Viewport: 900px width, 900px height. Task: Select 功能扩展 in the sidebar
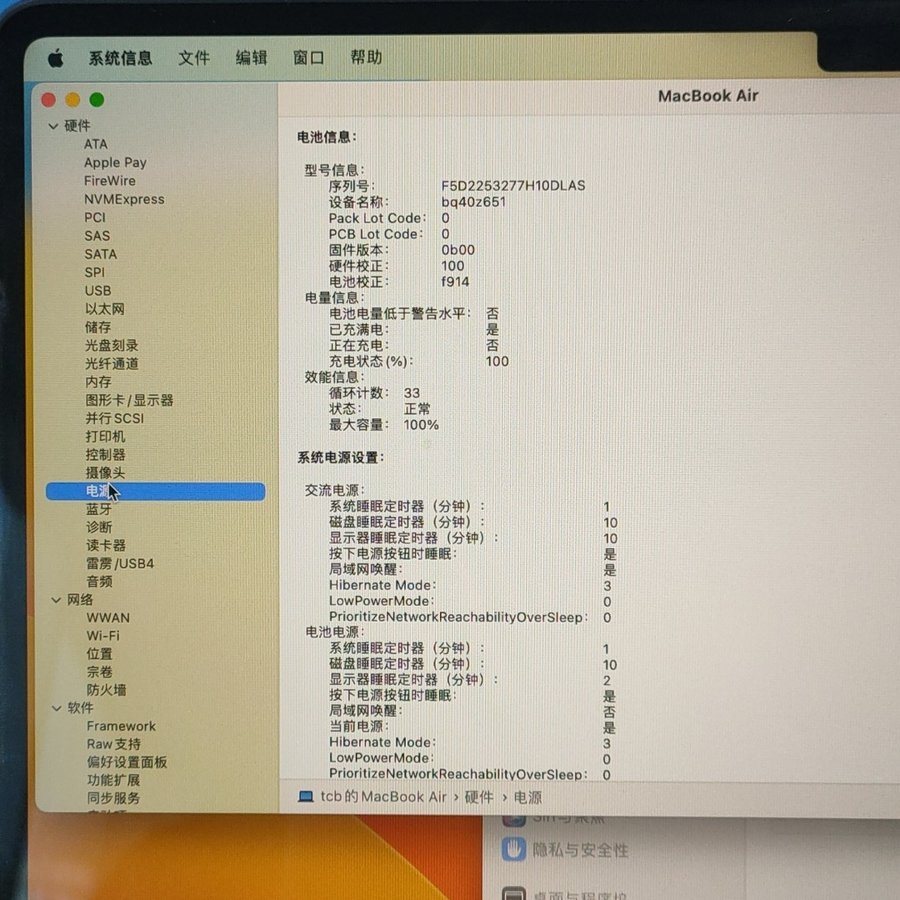point(113,780)
